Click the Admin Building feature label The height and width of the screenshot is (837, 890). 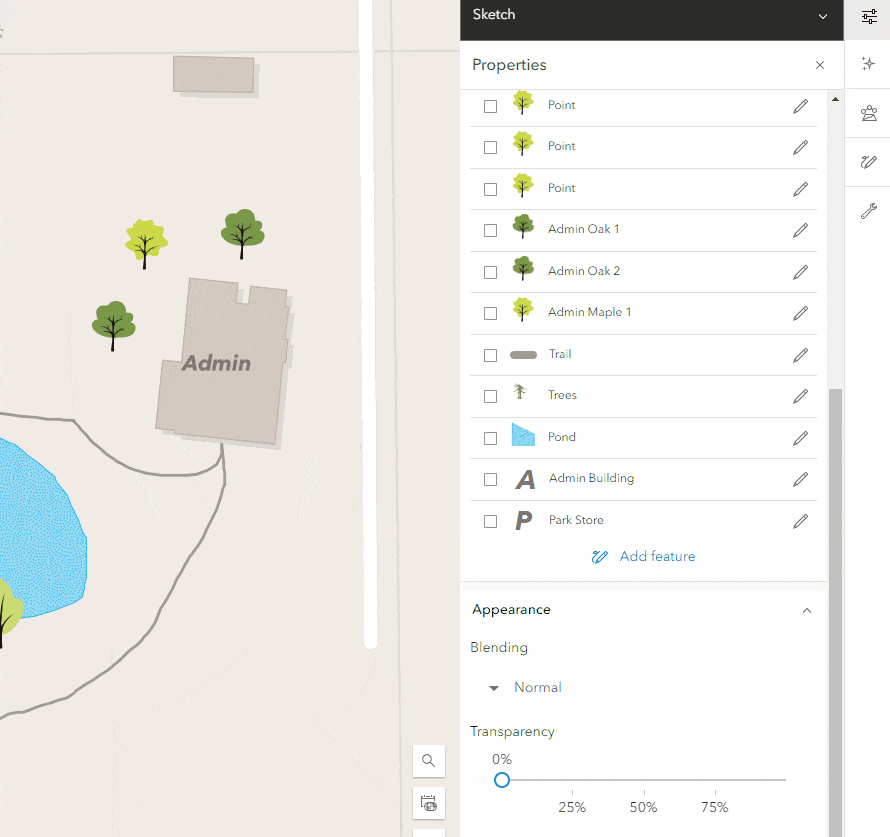[590, 478]
